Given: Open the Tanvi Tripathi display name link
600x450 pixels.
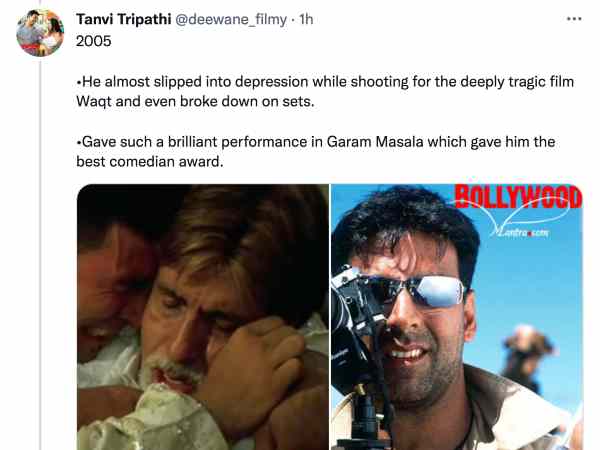Looking at the screenshot, I should pos(123,19).
